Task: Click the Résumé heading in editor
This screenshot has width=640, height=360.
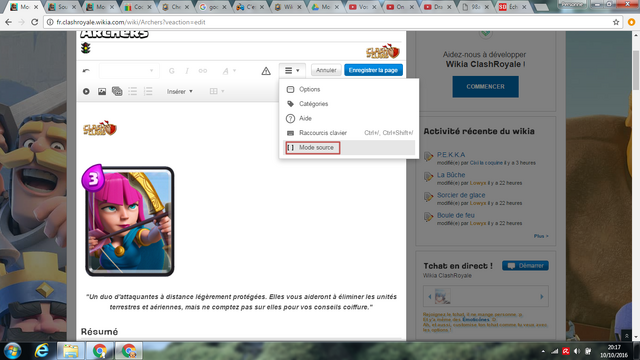Action: pyautogui.click(x=99, y=331)
